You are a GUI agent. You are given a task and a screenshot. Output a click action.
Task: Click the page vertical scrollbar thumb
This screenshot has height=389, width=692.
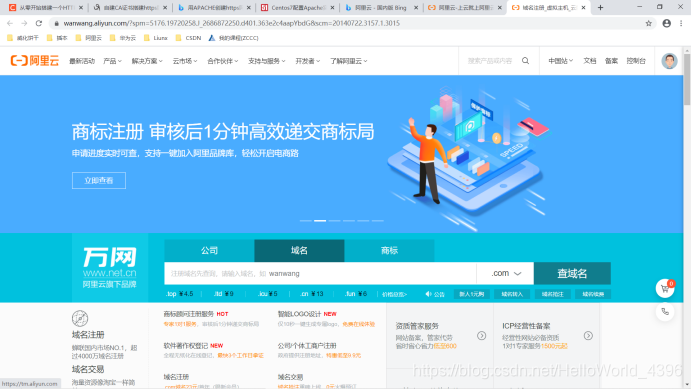point(687,79)
